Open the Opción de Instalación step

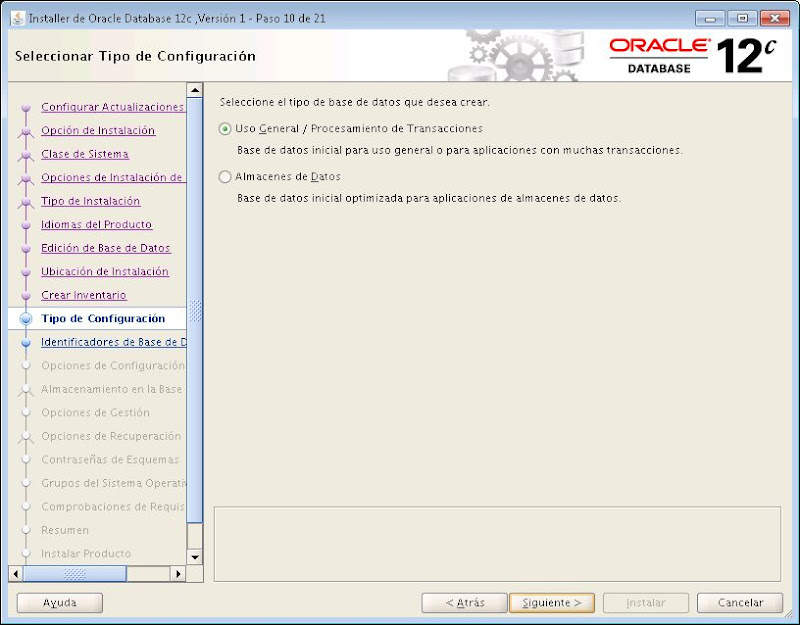pos(98,130)
